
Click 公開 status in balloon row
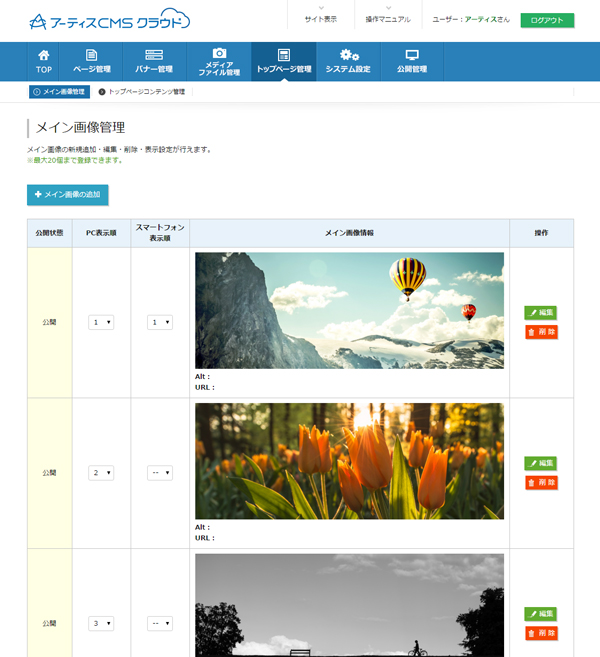[49, 322]
